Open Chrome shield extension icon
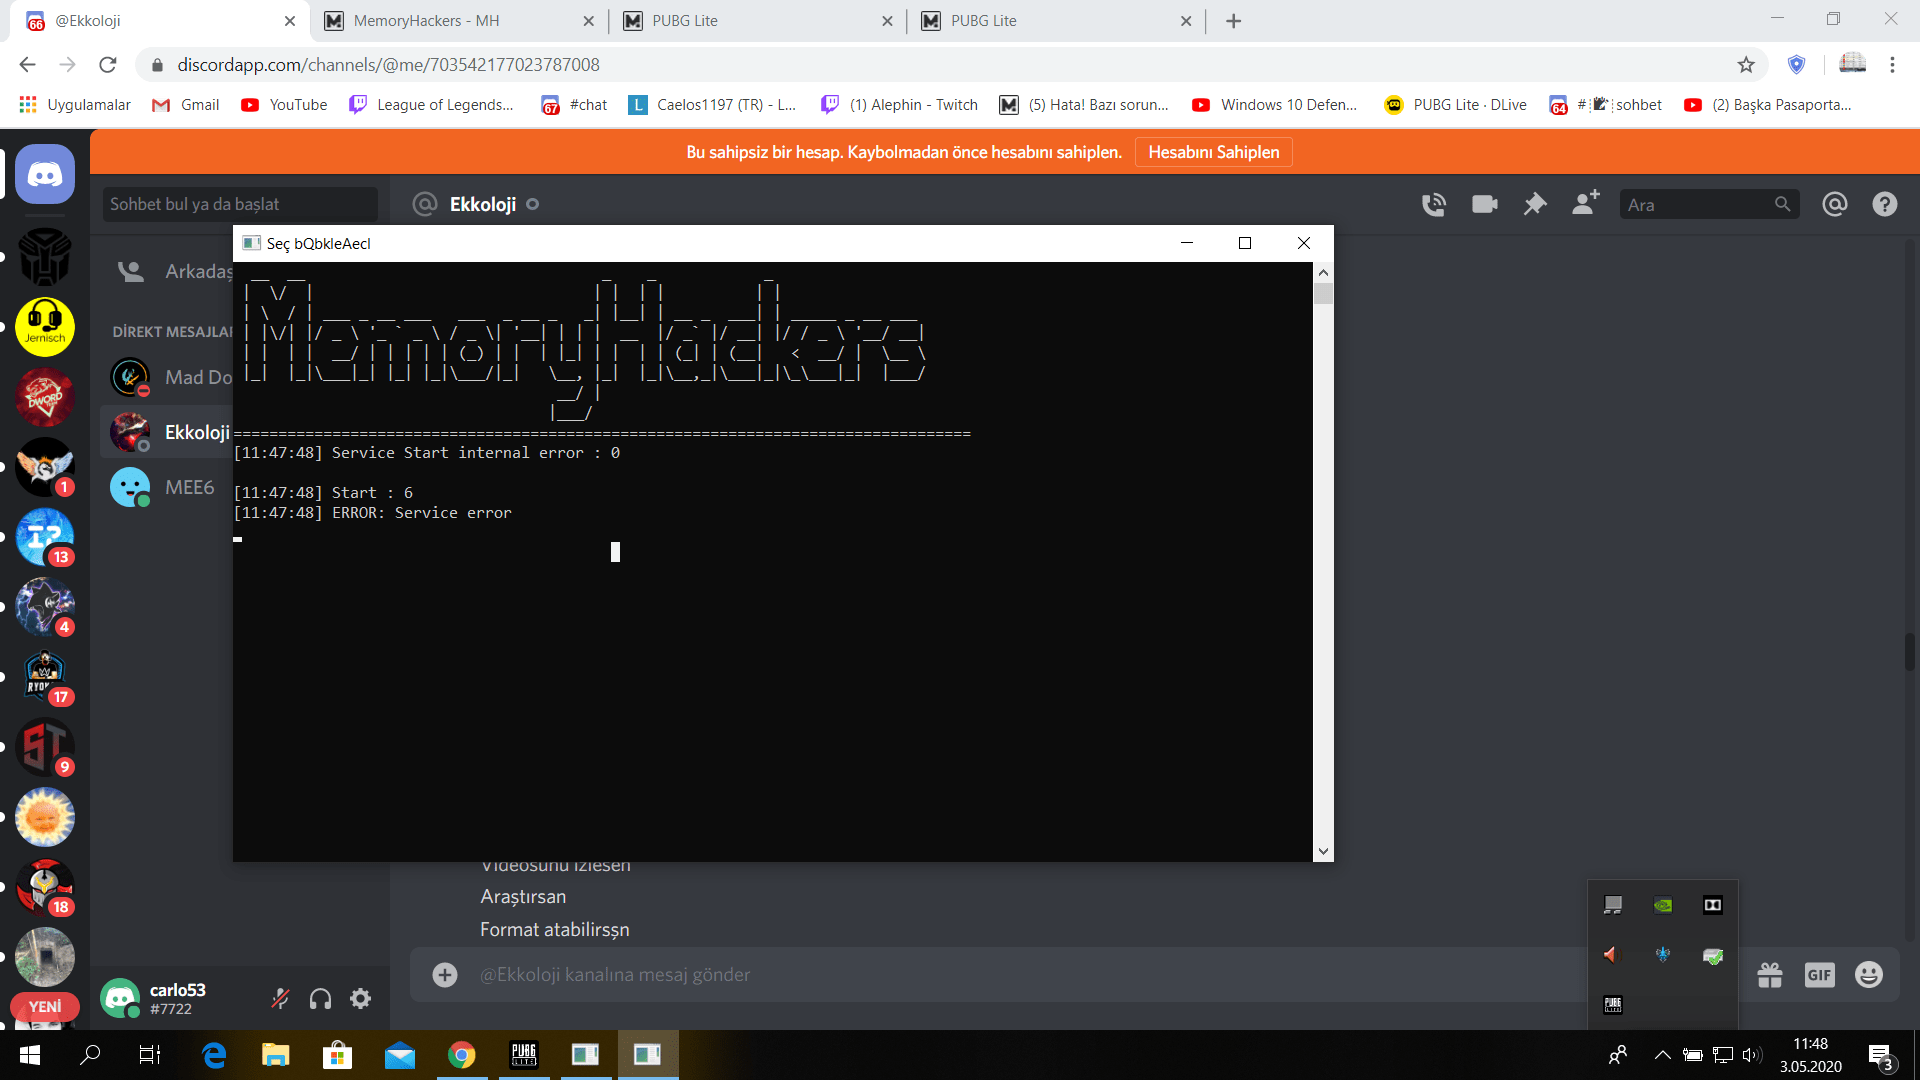Screen dimensions: 1920x1080 click(1797, 65)
